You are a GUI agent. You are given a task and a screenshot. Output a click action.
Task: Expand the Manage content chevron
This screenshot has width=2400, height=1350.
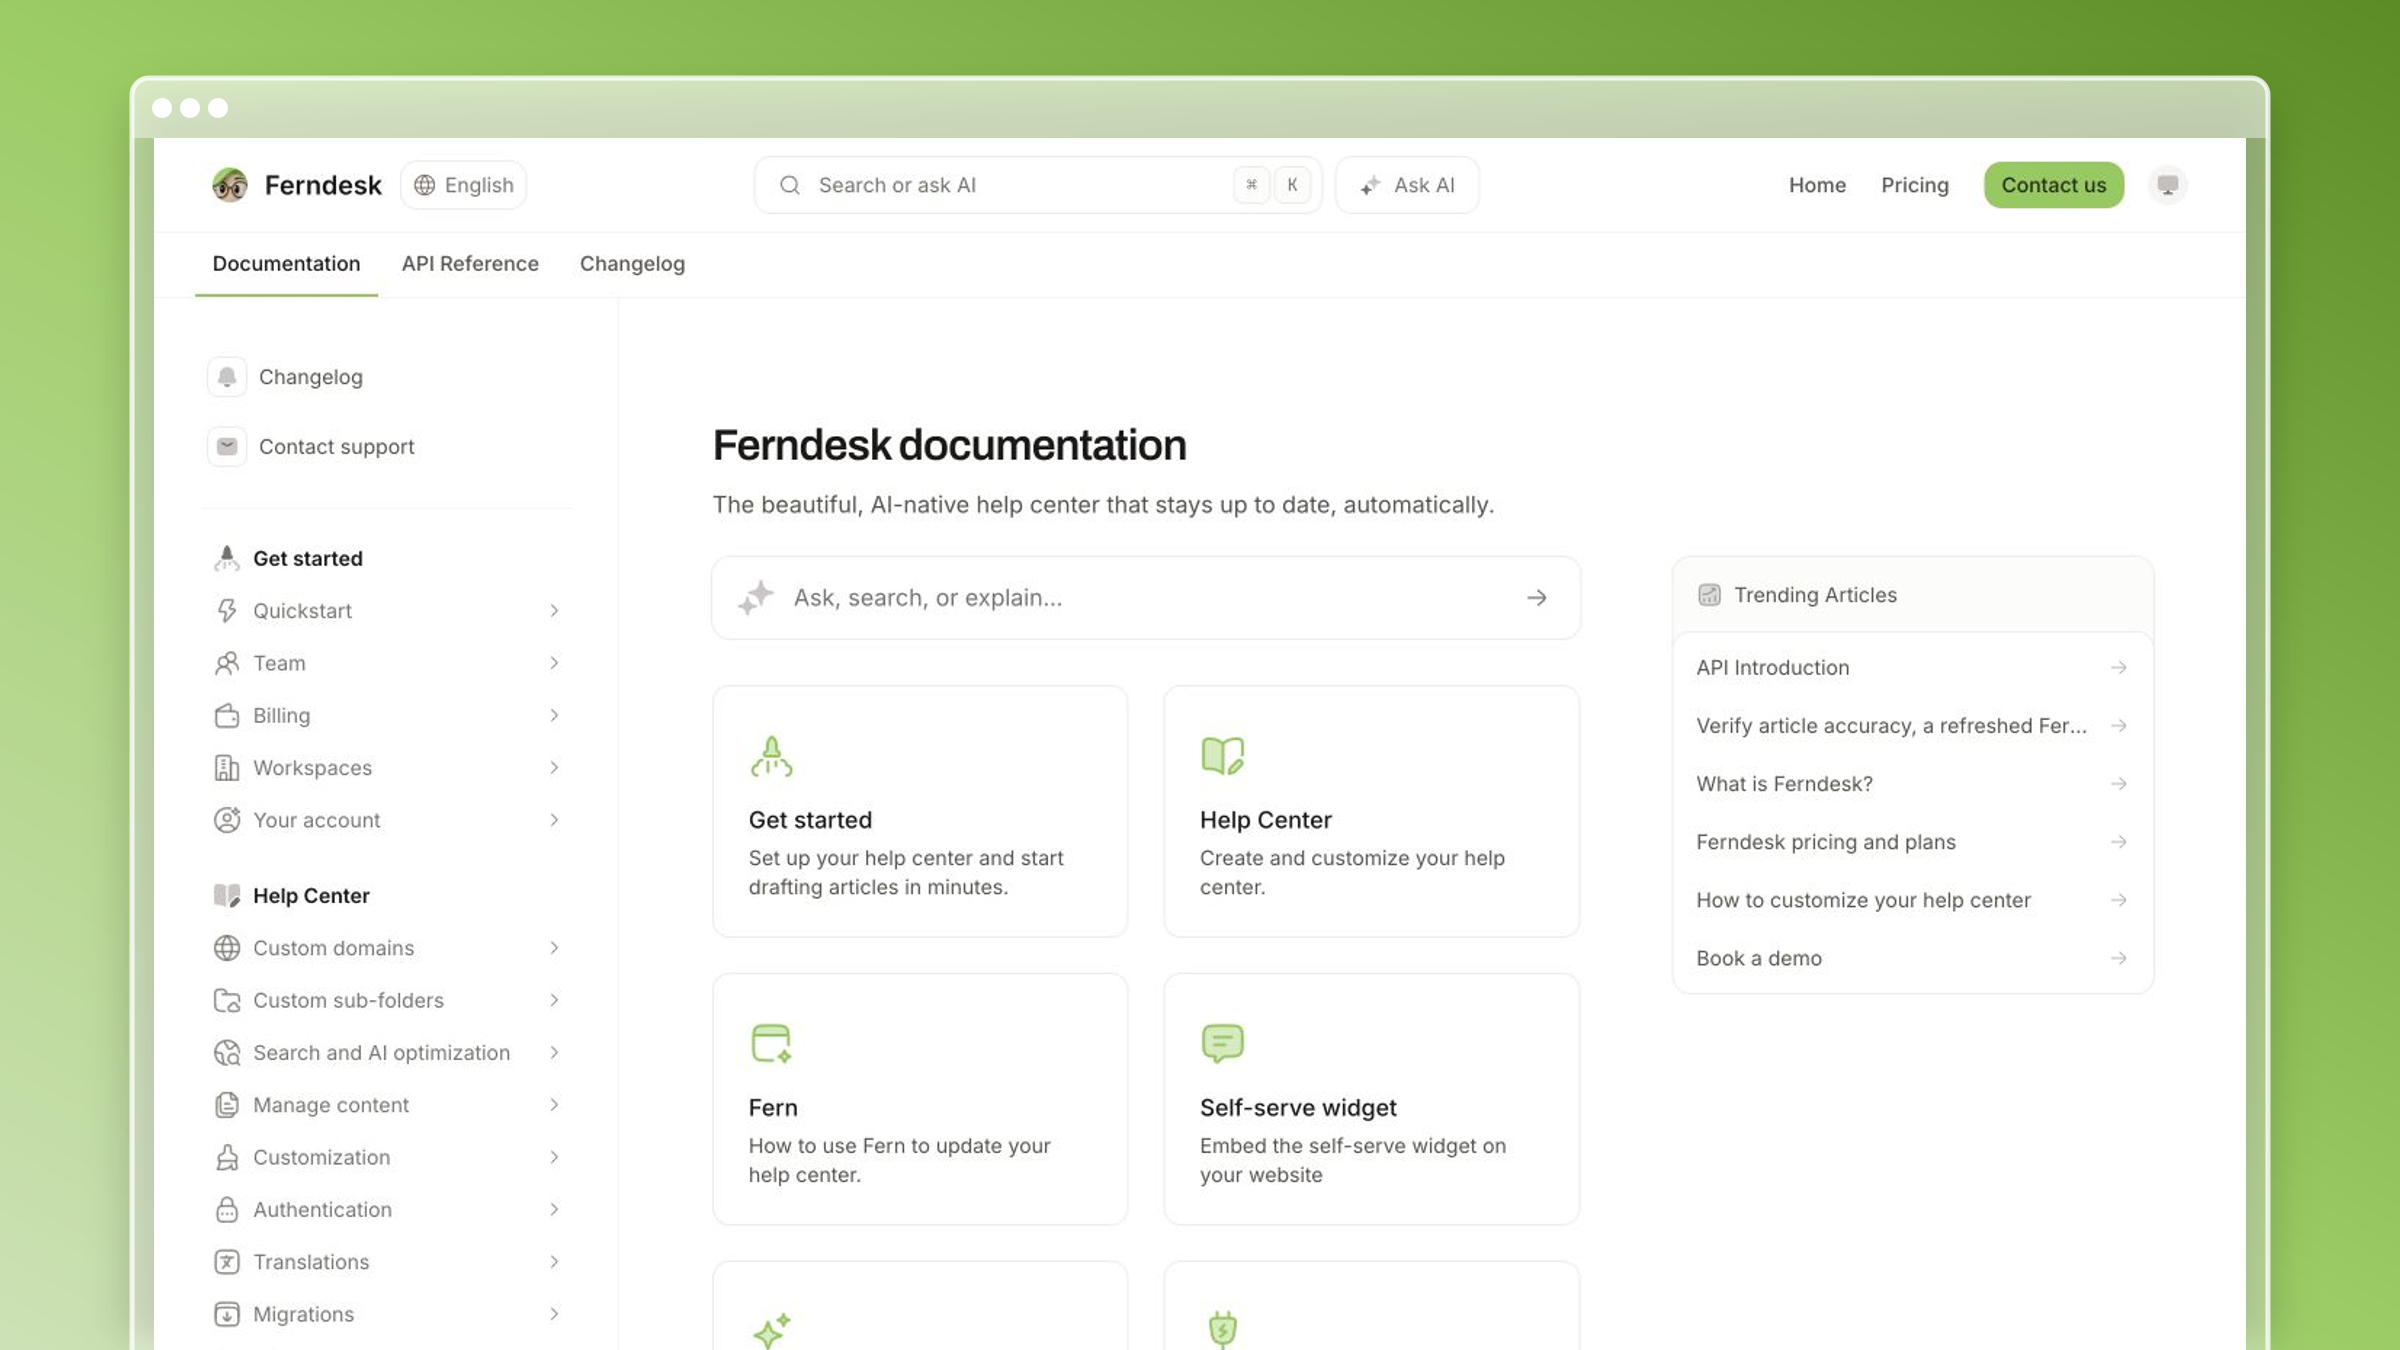click(x=554, y=1105)
